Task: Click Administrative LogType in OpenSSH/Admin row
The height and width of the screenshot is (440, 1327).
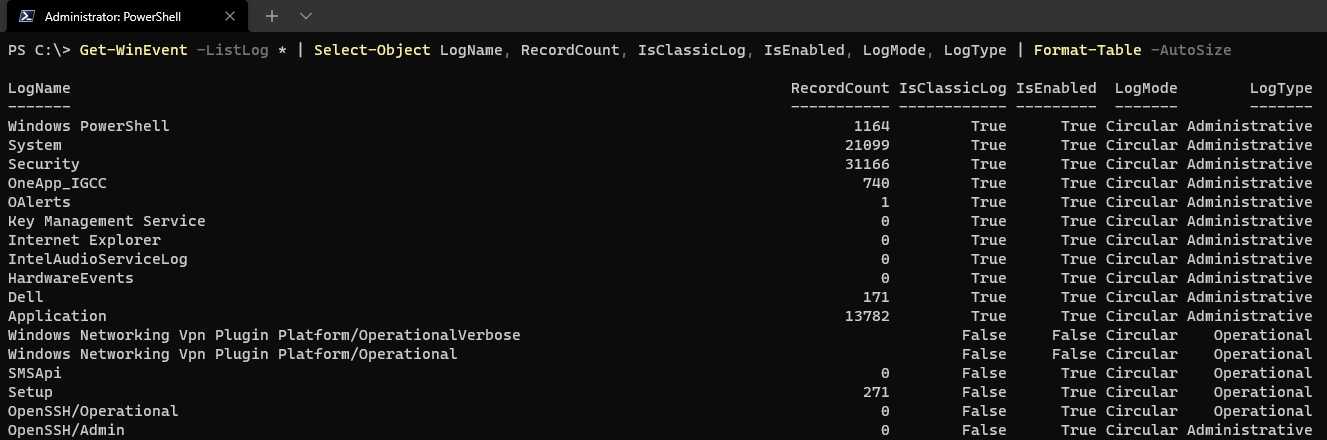Action: [x=1250, y=430]
